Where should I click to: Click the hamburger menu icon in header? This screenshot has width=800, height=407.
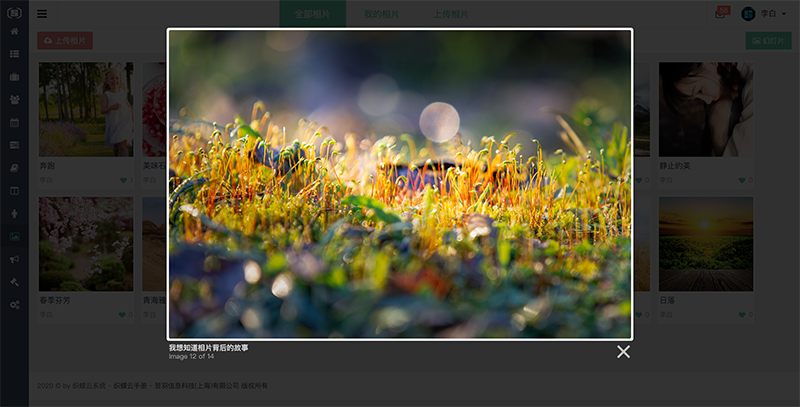tap(42, 14)
